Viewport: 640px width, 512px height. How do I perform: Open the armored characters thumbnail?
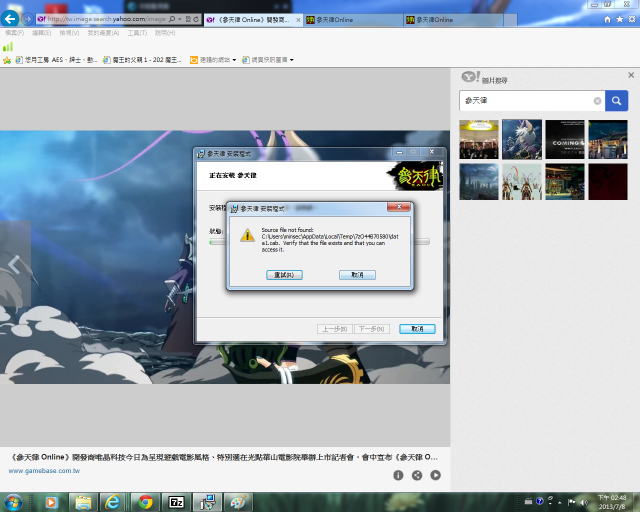coord(522,182)
